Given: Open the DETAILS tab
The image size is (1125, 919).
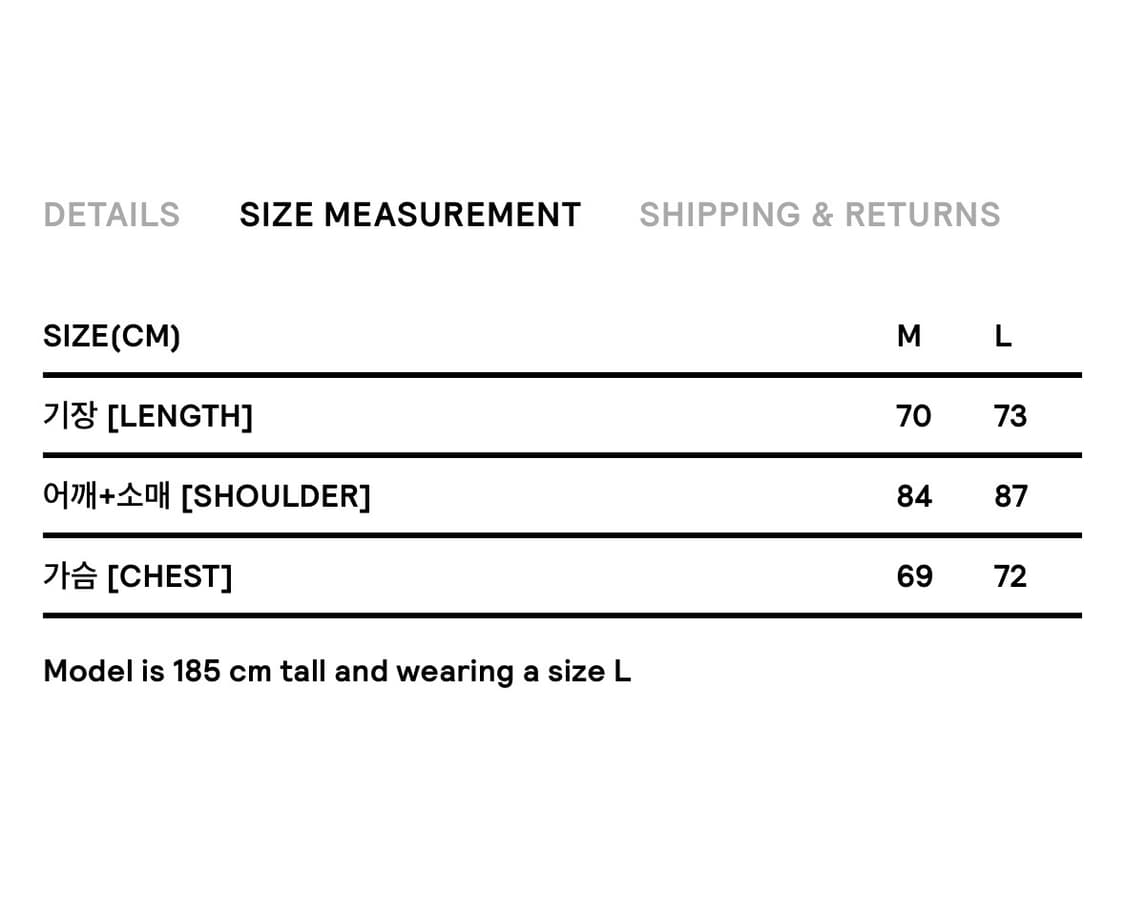Looking at the screenshot, I should (112, 215).
